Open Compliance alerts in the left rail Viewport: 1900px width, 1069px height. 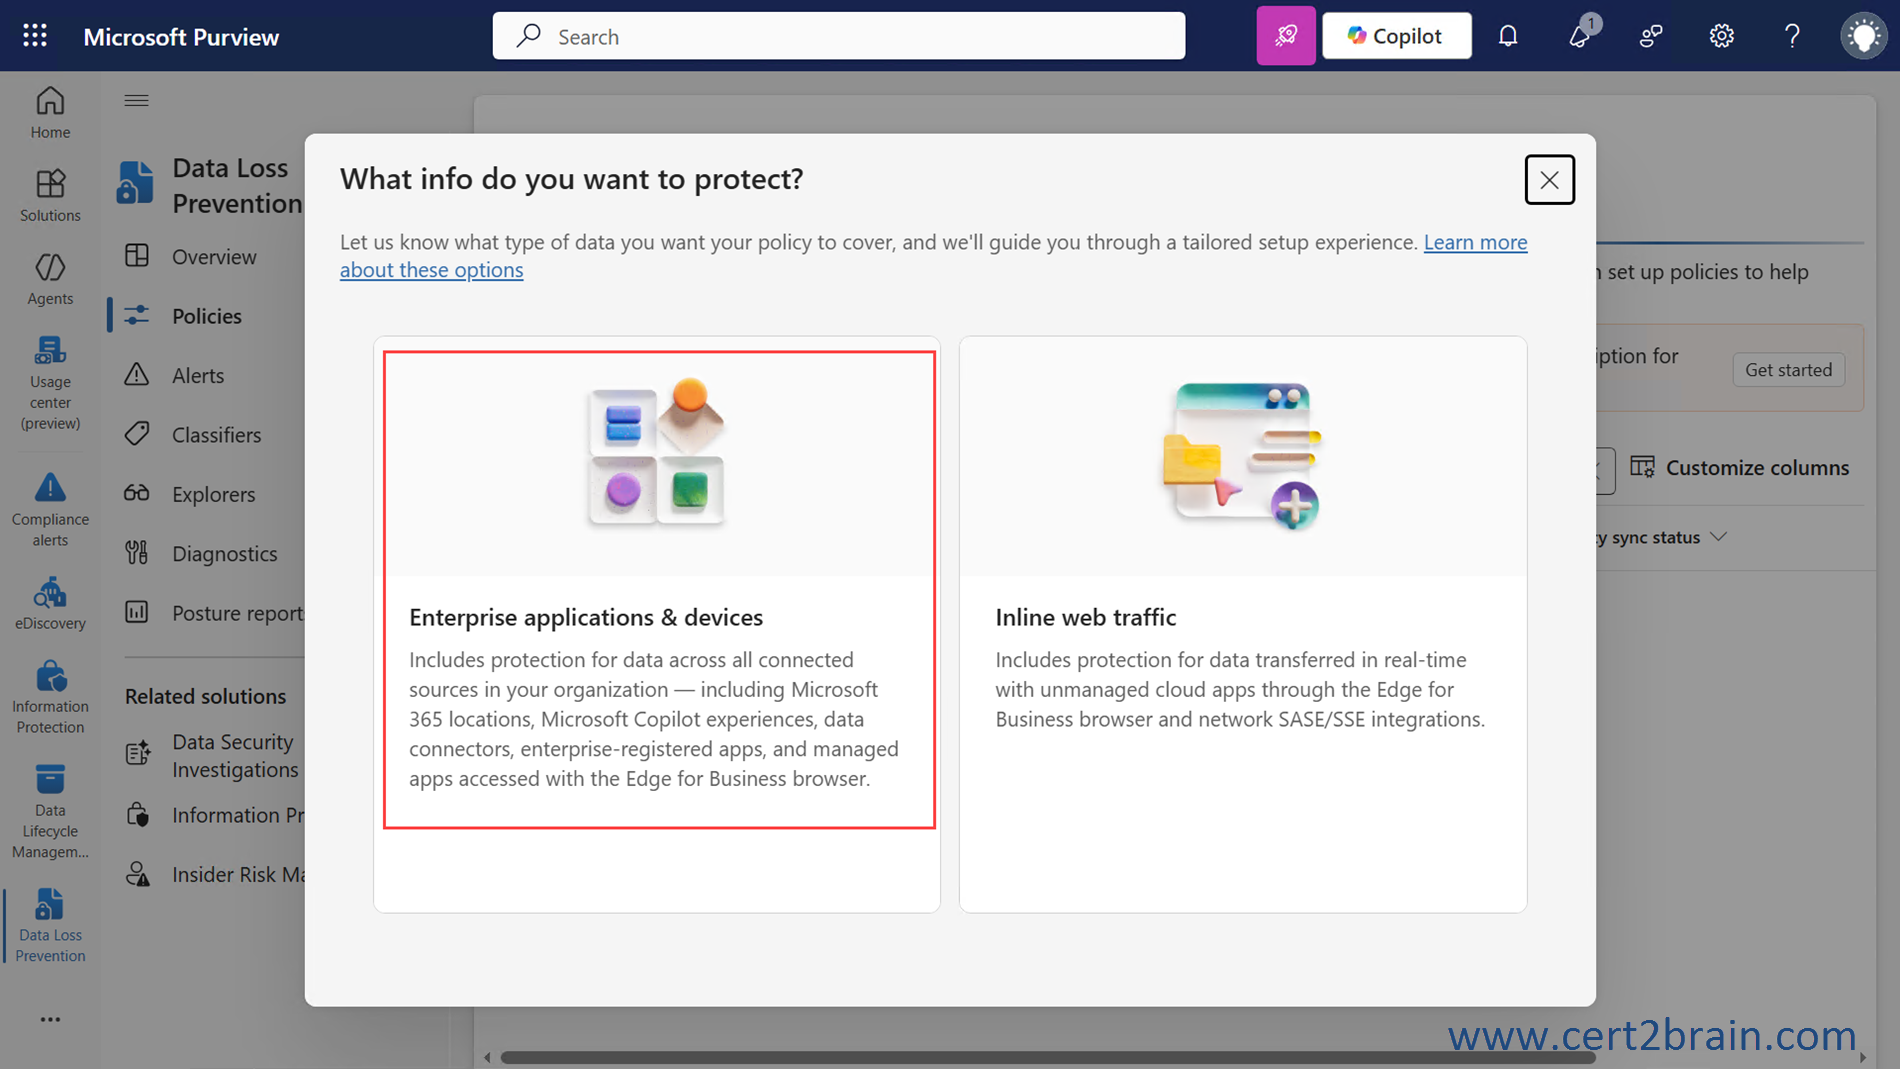click(x=50, y=510)
